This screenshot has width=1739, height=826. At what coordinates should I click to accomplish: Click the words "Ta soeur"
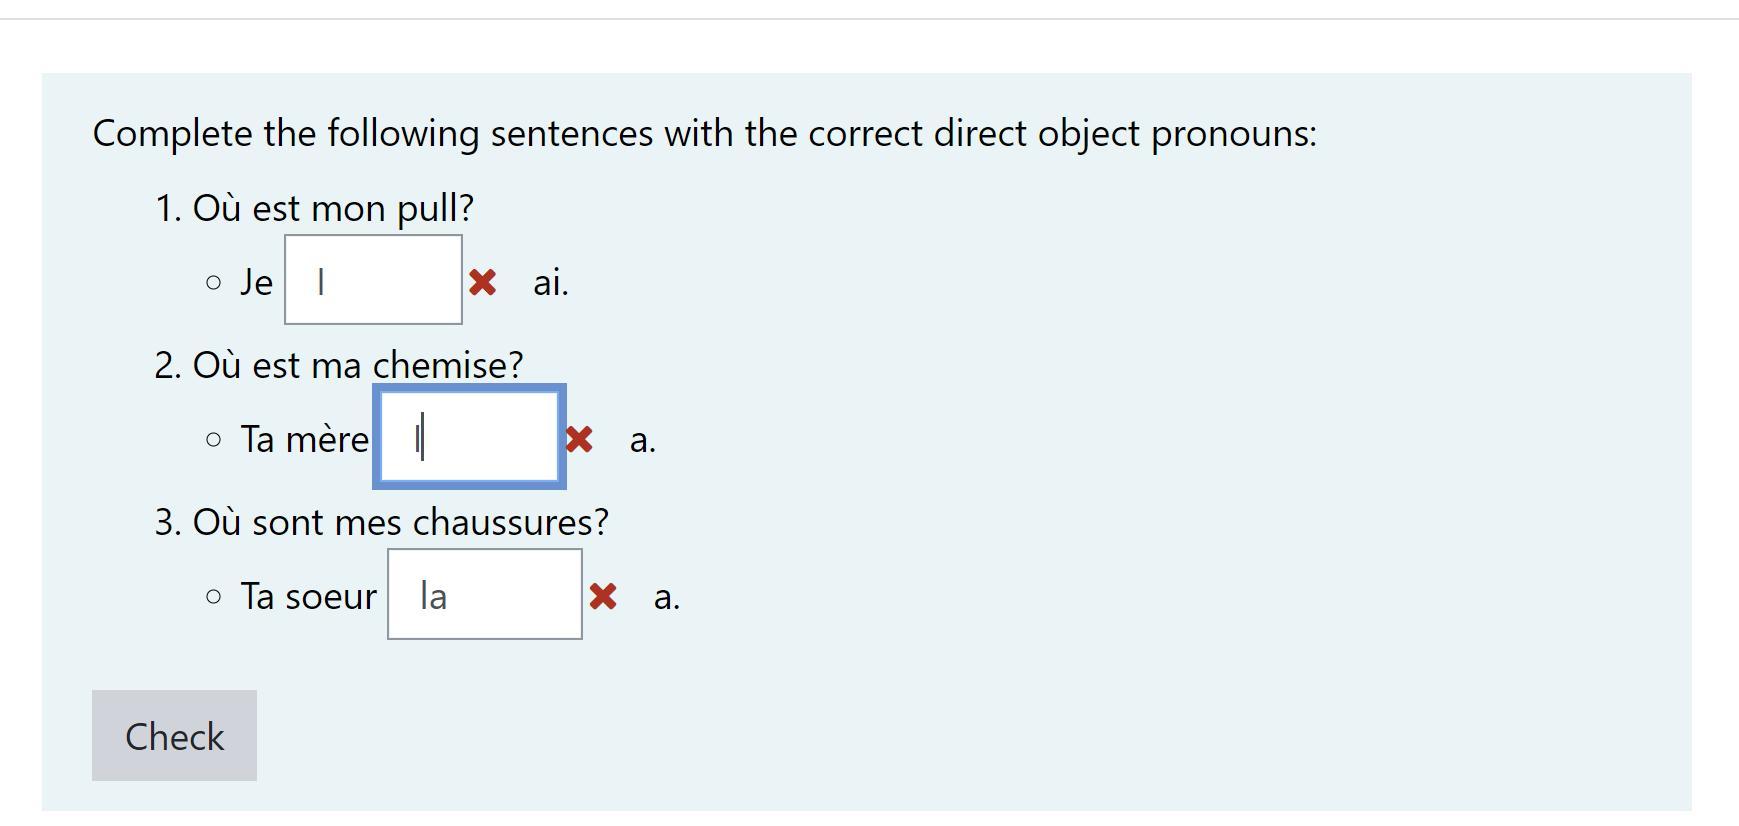point(308,596)
